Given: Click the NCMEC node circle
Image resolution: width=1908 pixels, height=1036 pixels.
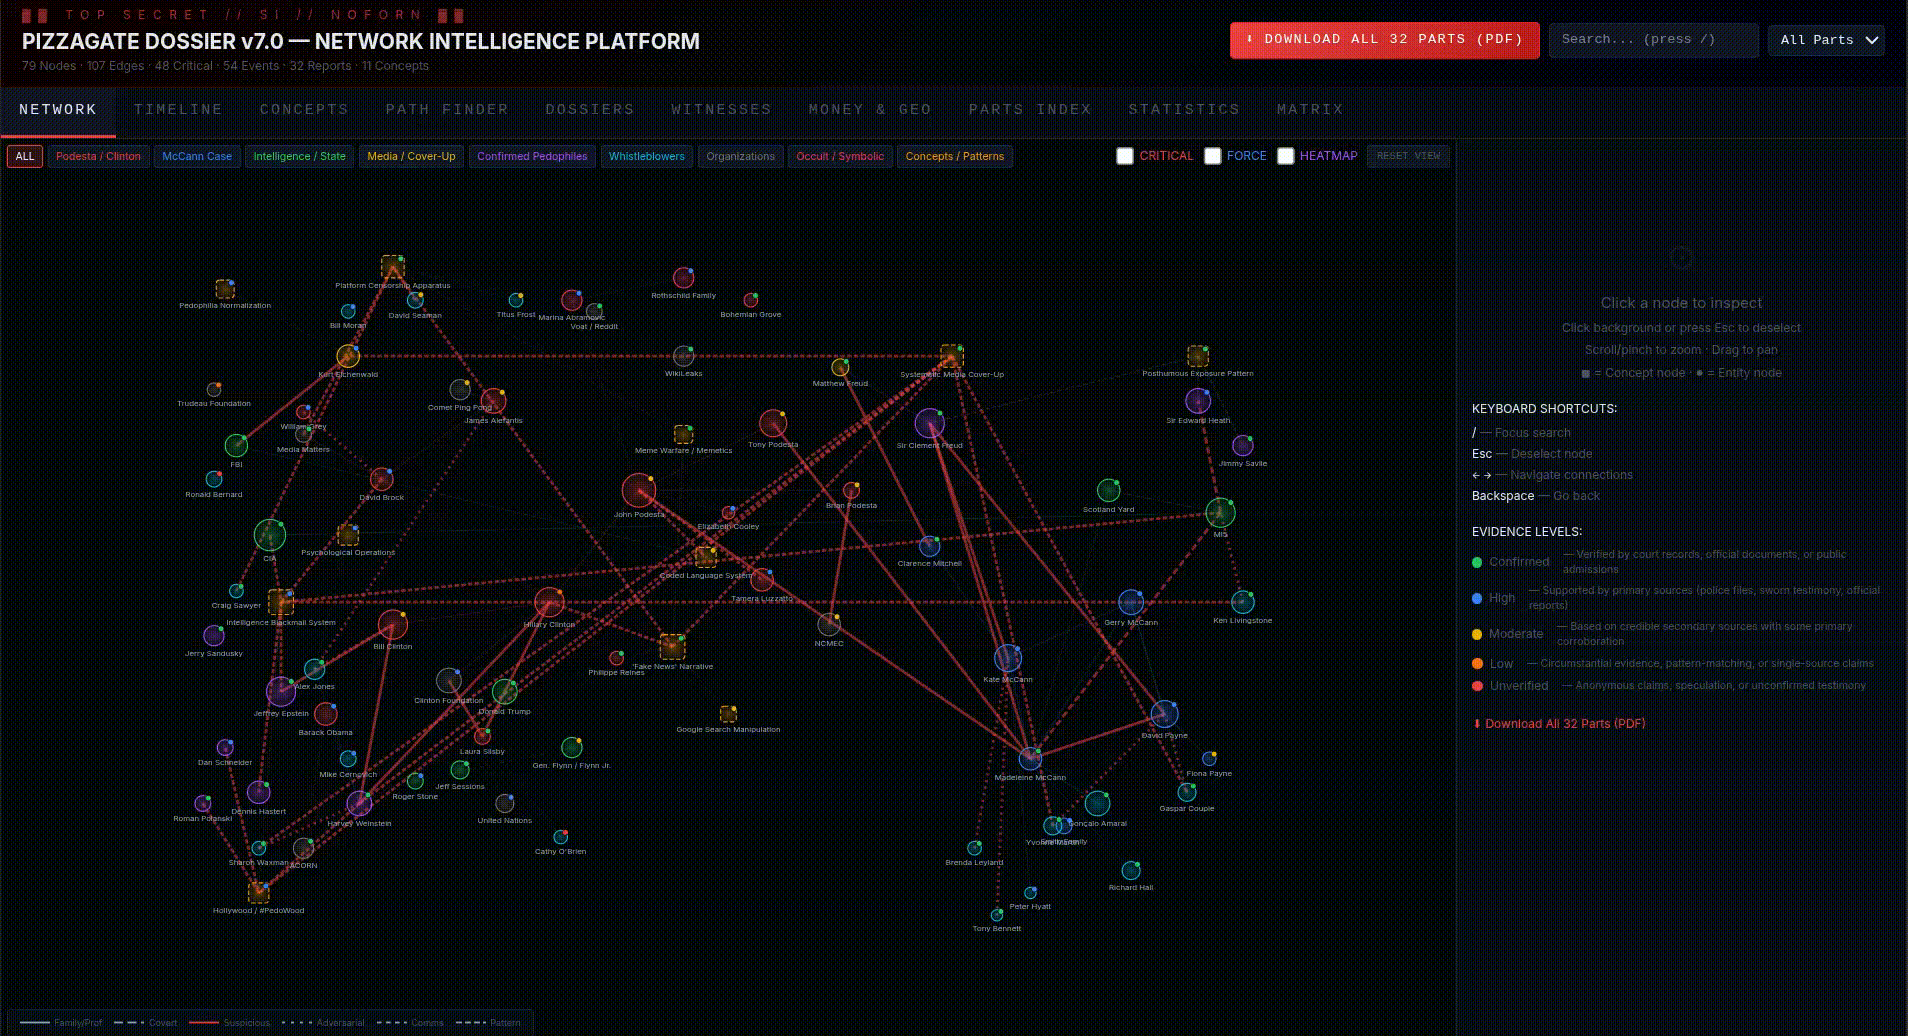Looking at the screenshot, I should pos(829,624).
